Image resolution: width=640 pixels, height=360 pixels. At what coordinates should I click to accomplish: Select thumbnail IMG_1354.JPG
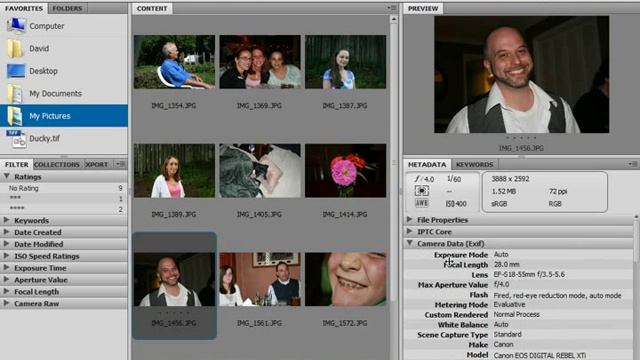174,62
